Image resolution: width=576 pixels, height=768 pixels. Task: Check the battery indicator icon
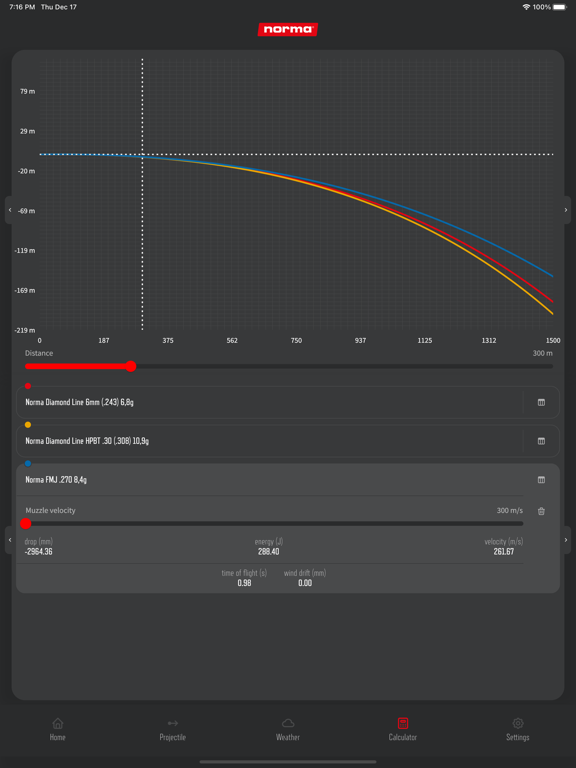560,7
